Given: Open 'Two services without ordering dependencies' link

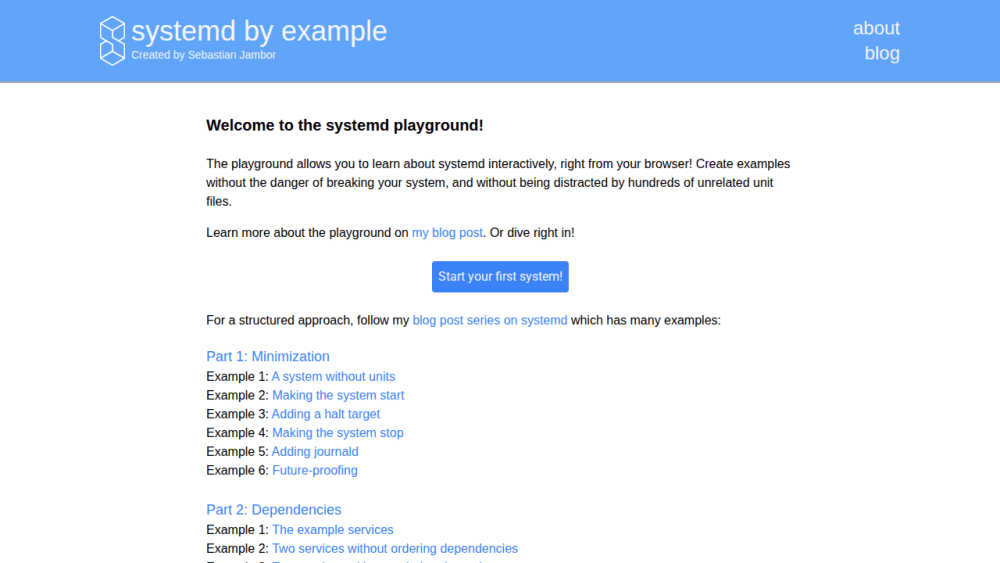Looking at the screenshot, I should (395, 548).
